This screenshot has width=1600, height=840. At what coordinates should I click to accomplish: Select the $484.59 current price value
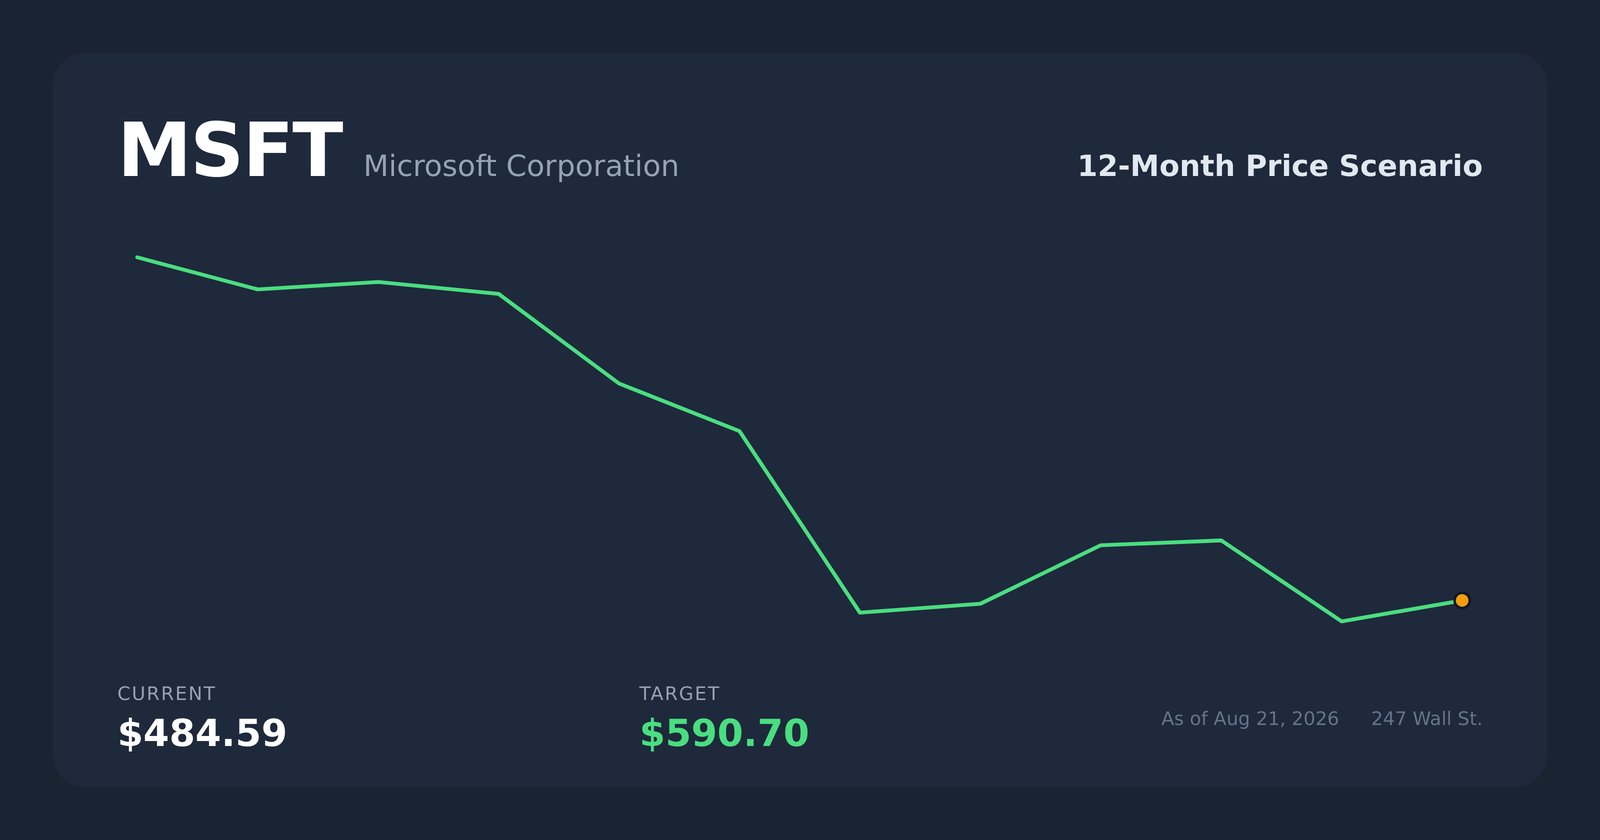(202, 734)
